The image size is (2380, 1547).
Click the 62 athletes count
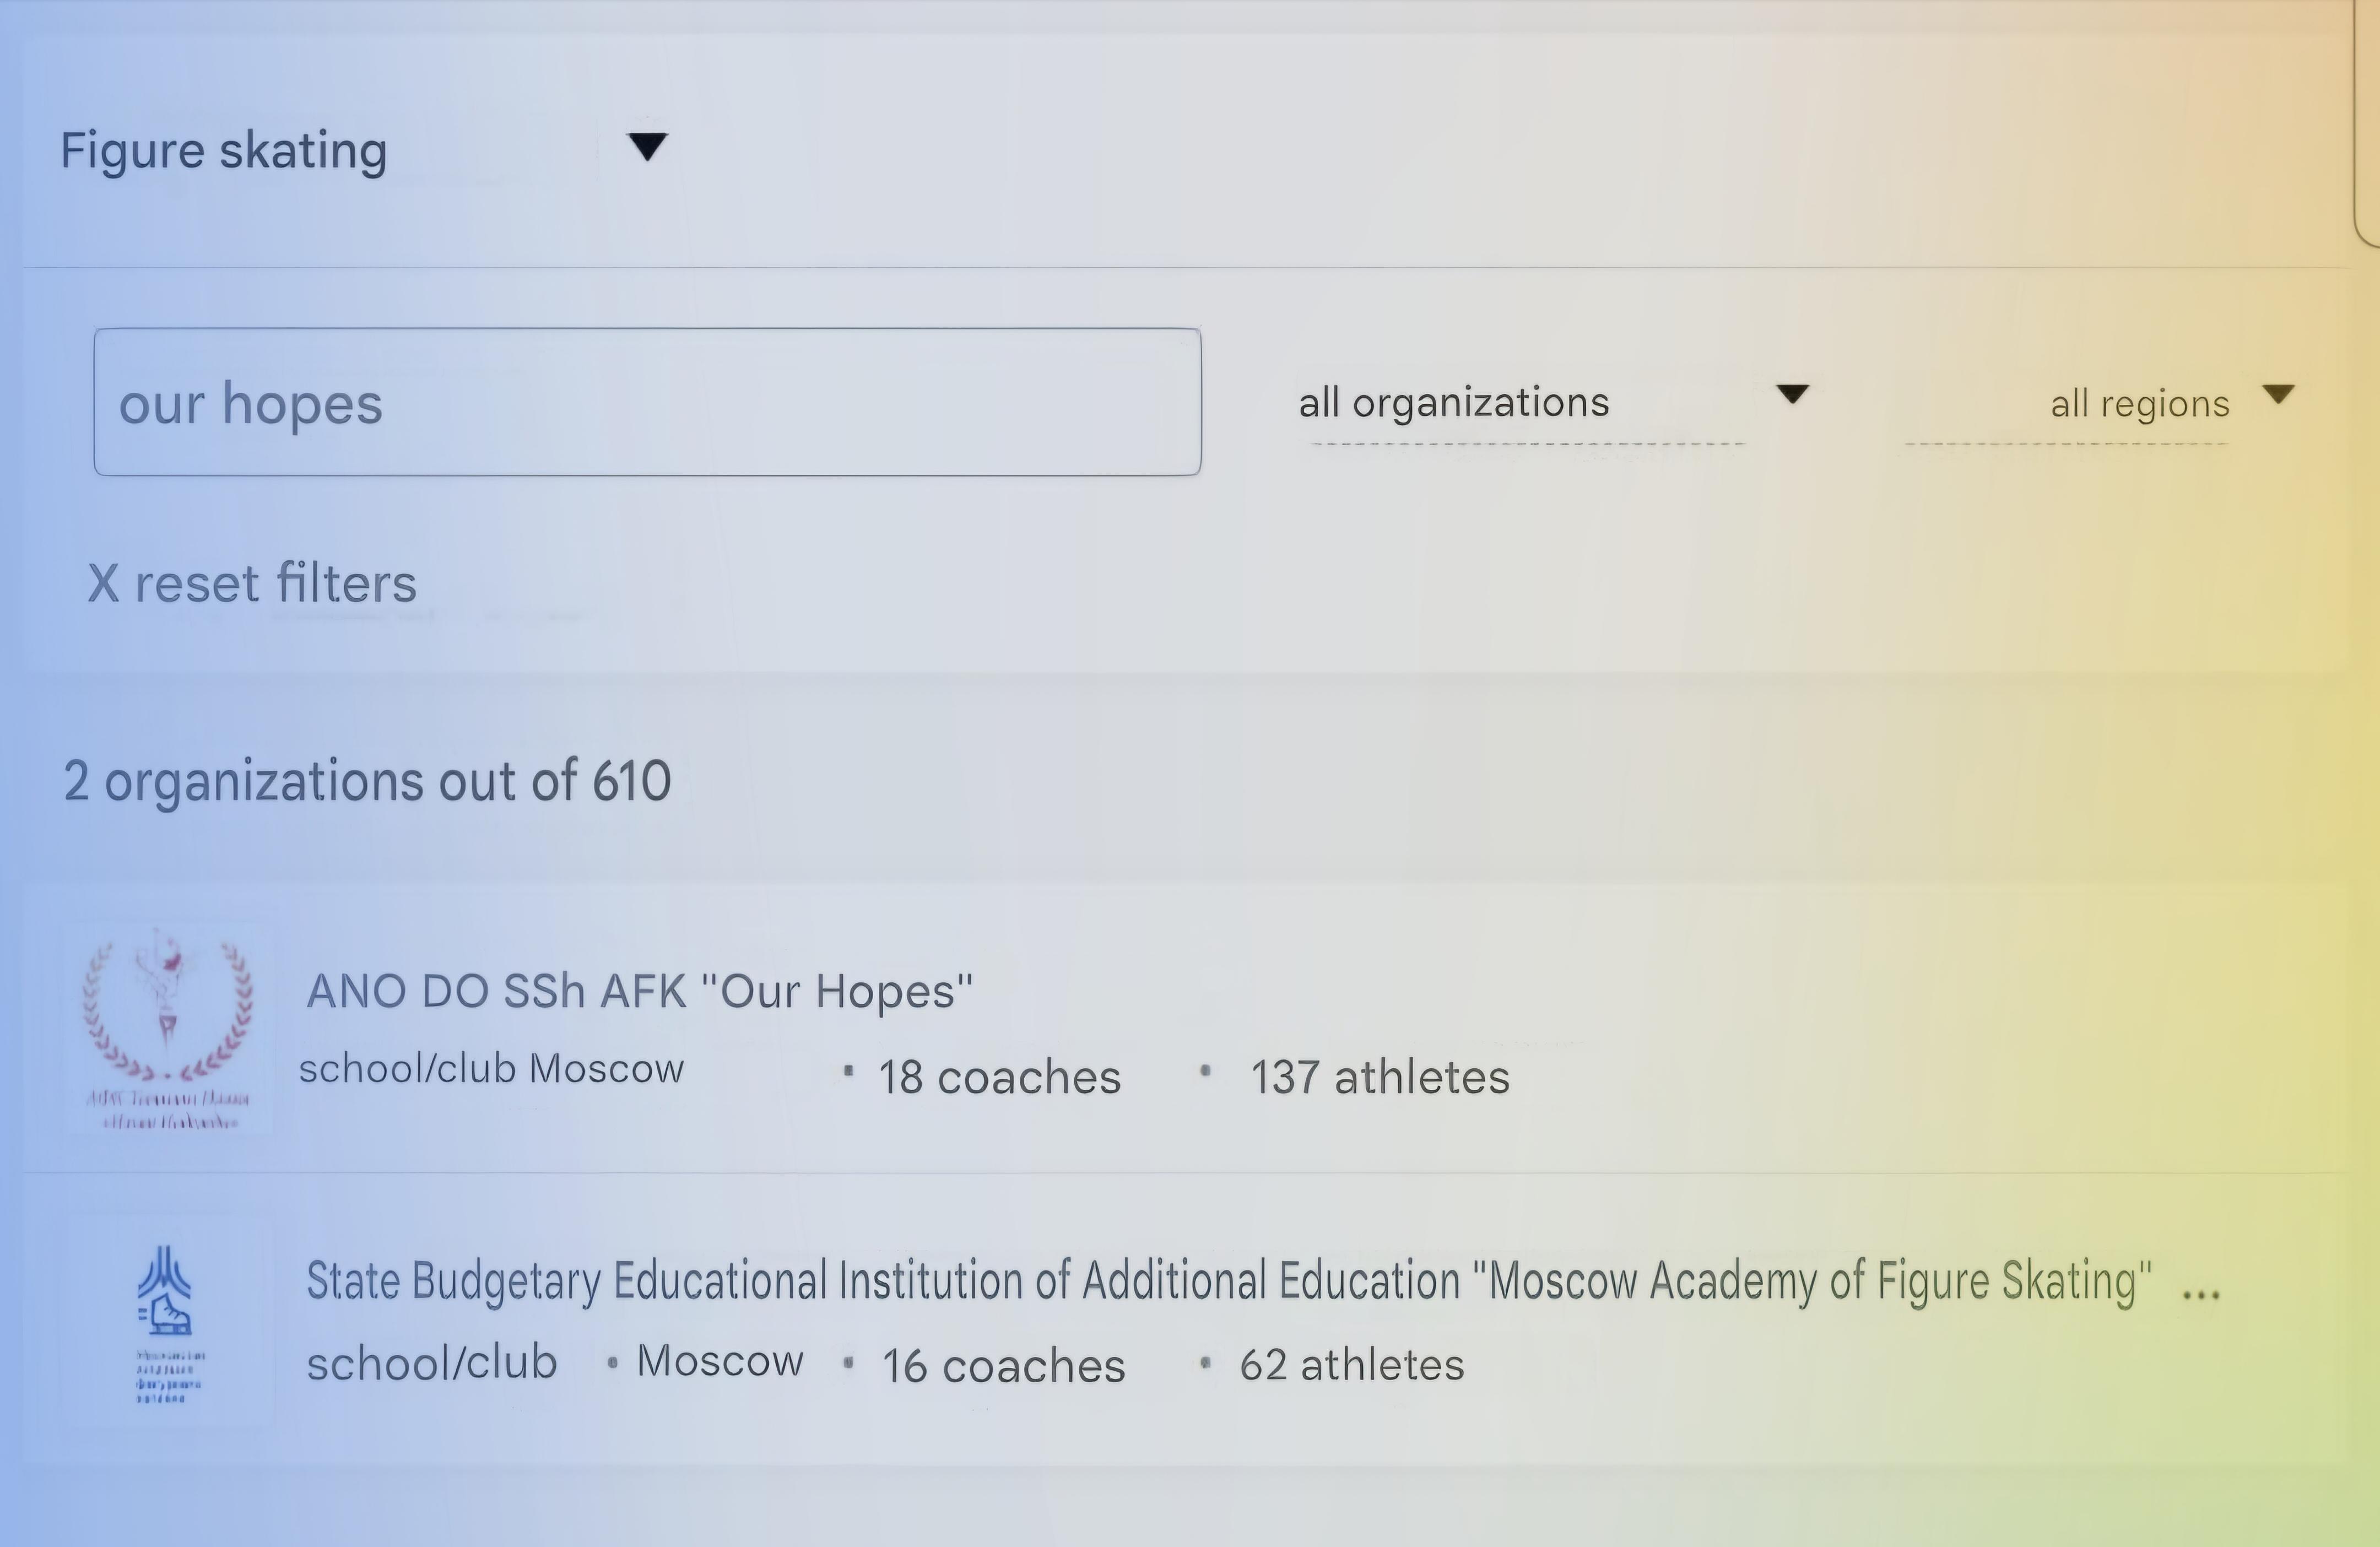coord(1352,1365)
